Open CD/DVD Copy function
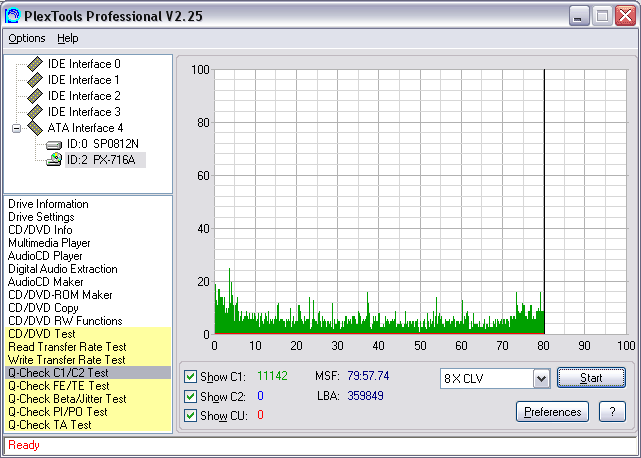Screen dimensions: 641x458 (x=43, y=308)
